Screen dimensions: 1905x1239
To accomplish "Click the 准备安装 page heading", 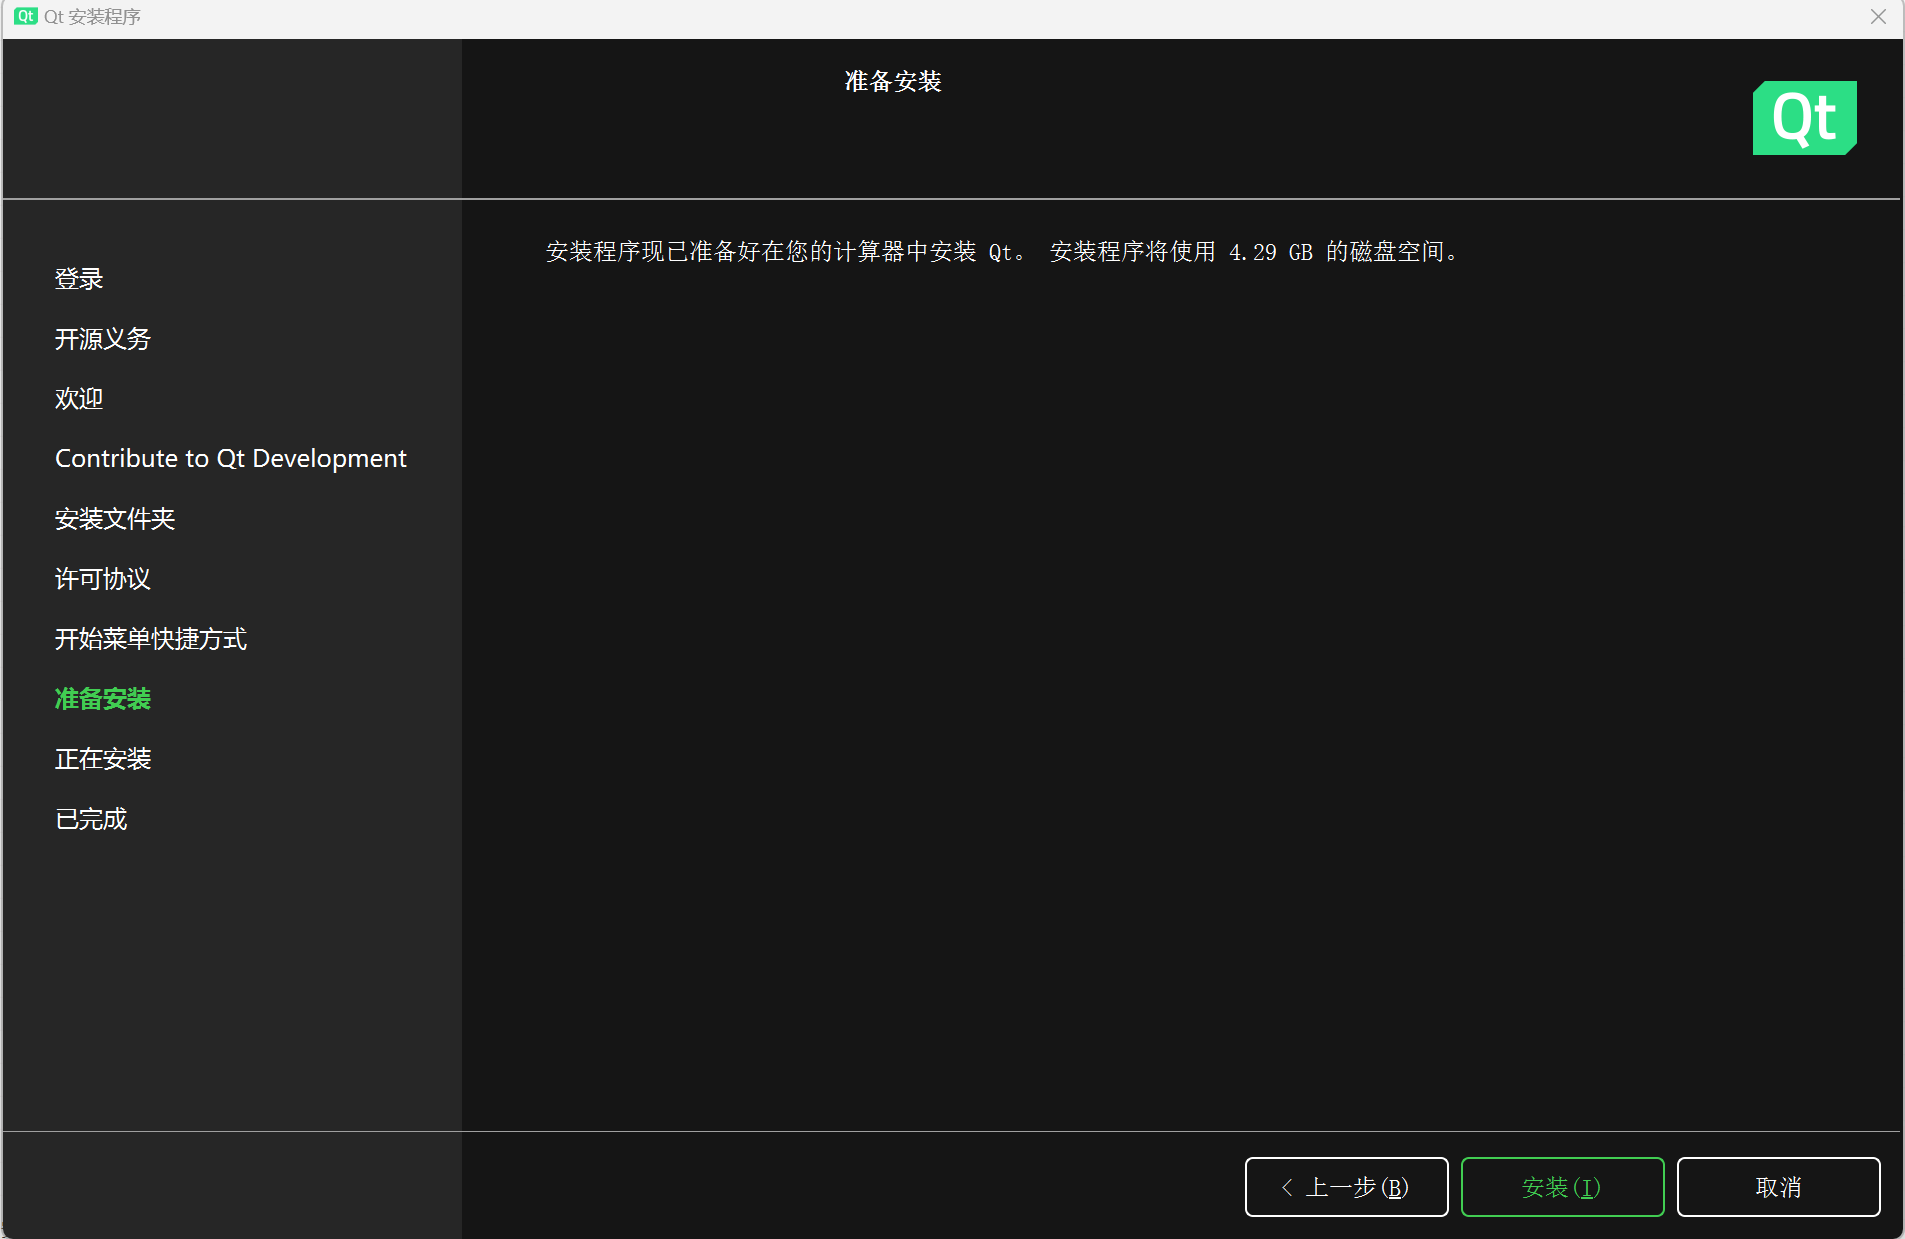I will point(893,82).
